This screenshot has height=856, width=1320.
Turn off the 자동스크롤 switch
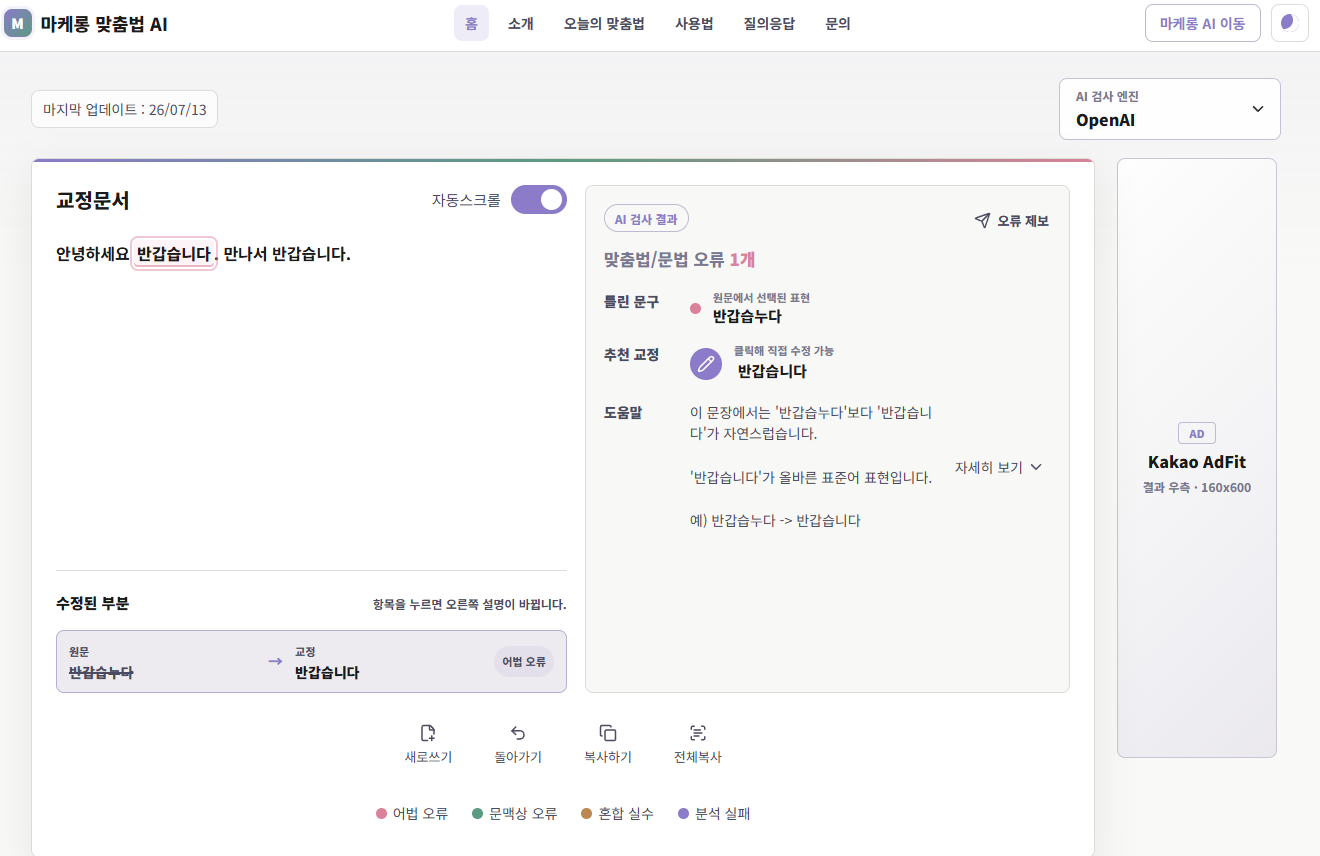(x=539, y=199)
